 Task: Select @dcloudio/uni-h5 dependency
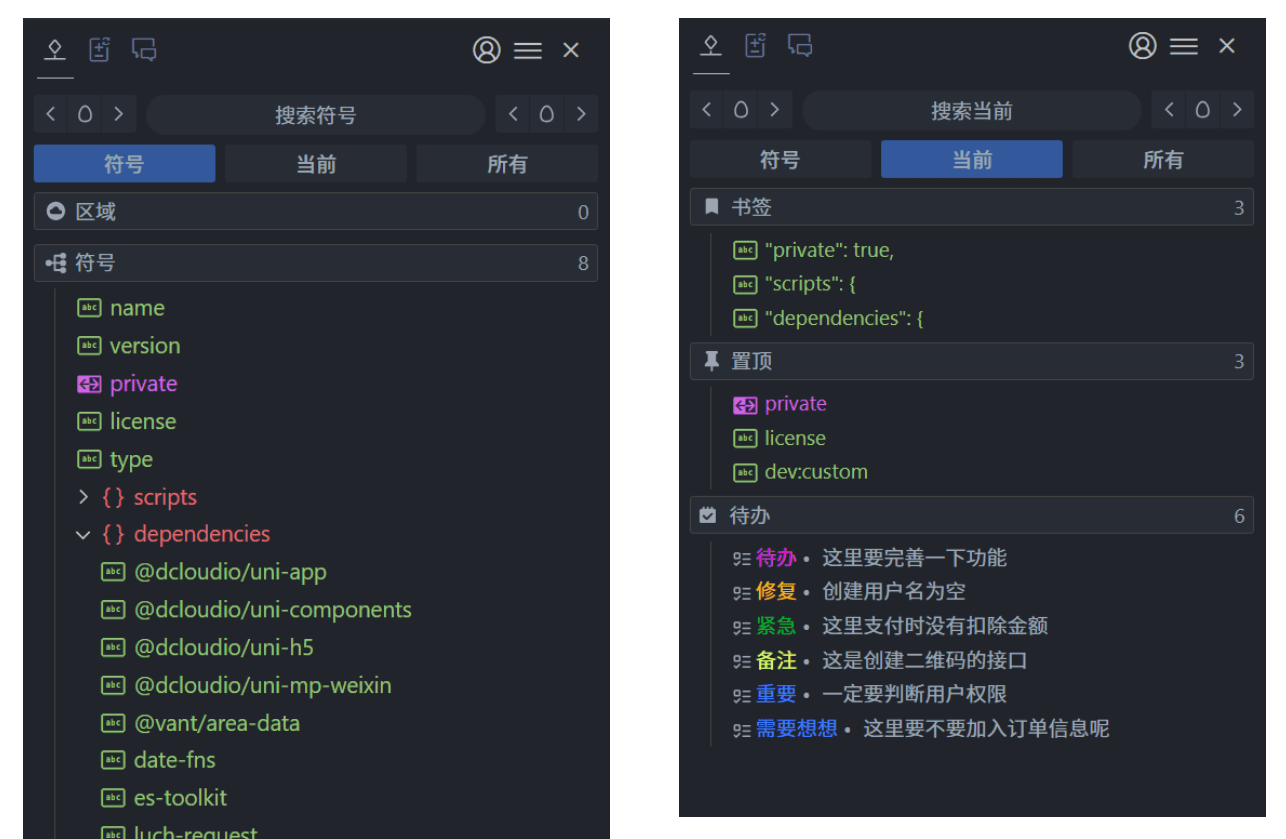224,648
